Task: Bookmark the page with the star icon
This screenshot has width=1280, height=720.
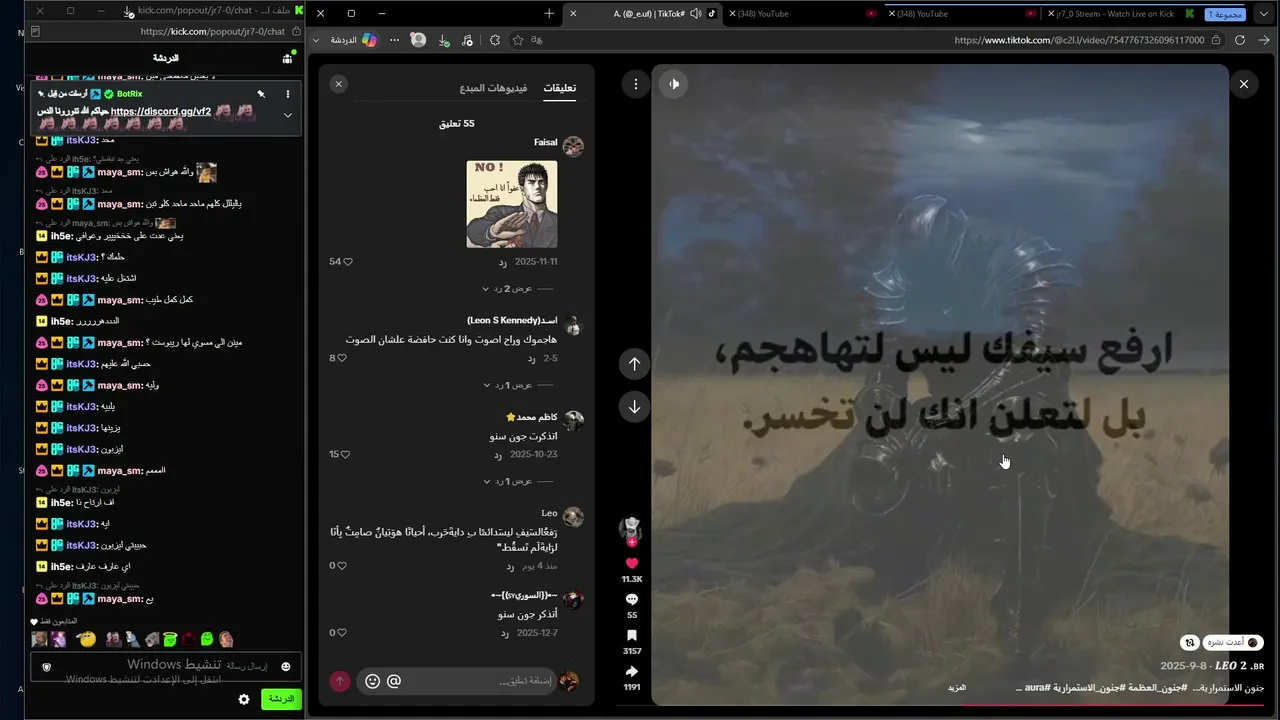Action: point(518,40)
